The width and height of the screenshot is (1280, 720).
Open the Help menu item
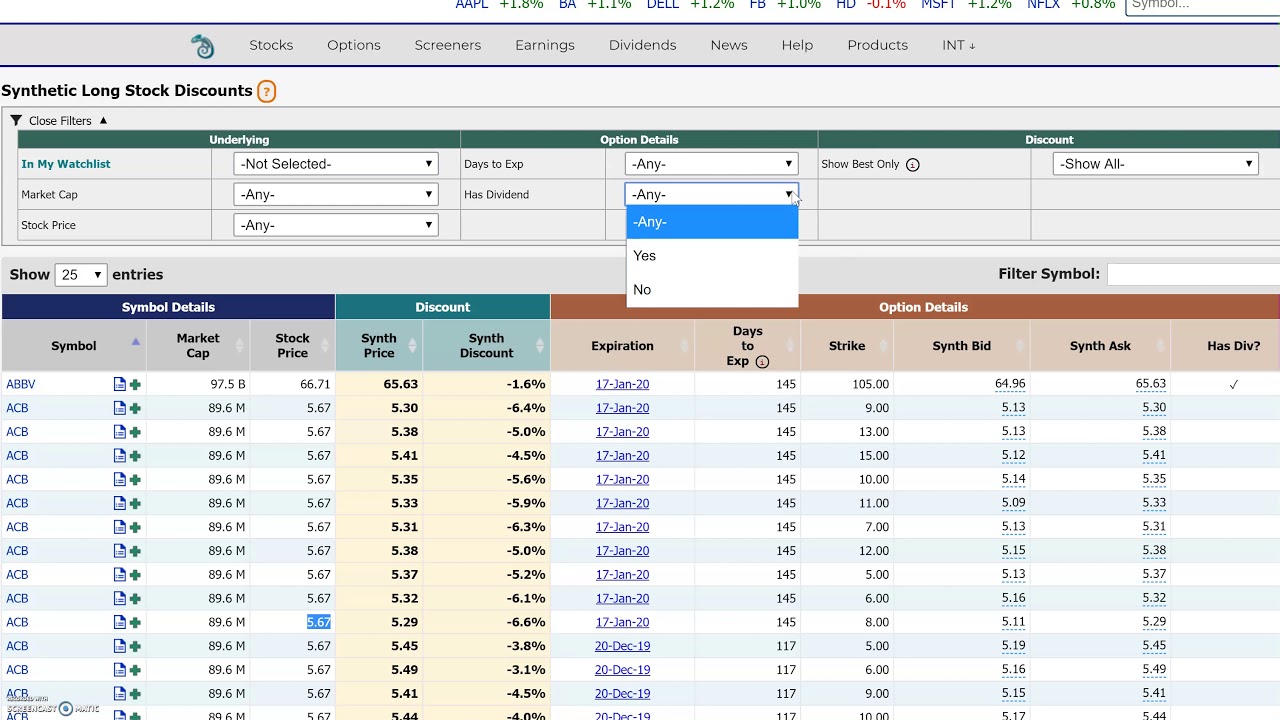[797, 45]
